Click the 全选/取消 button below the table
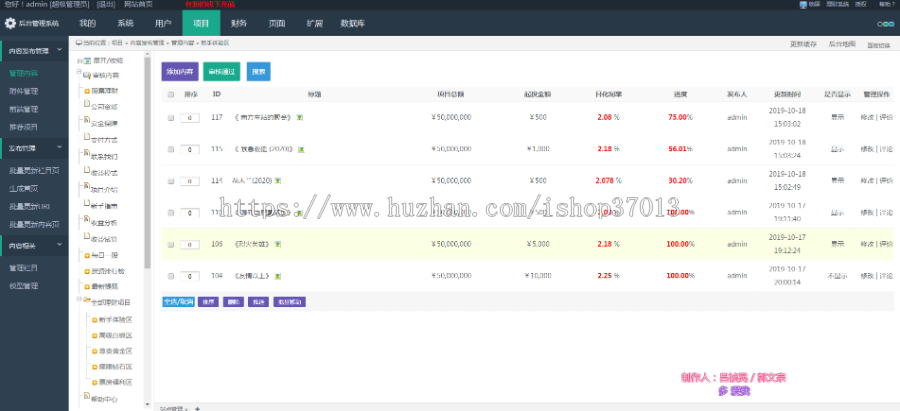900x411 pixels. click(179, 302)
